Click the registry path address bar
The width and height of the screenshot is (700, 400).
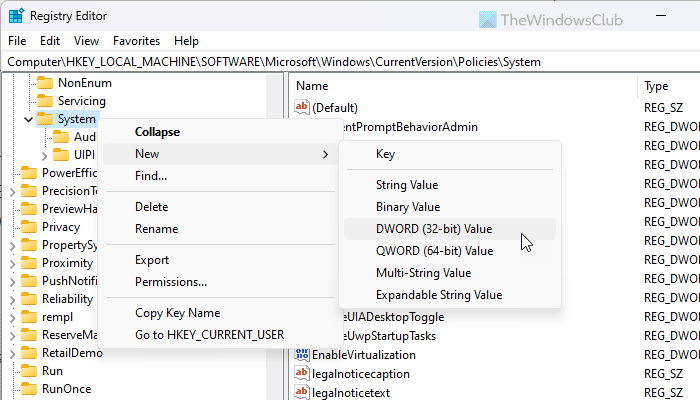click(350, 62)
